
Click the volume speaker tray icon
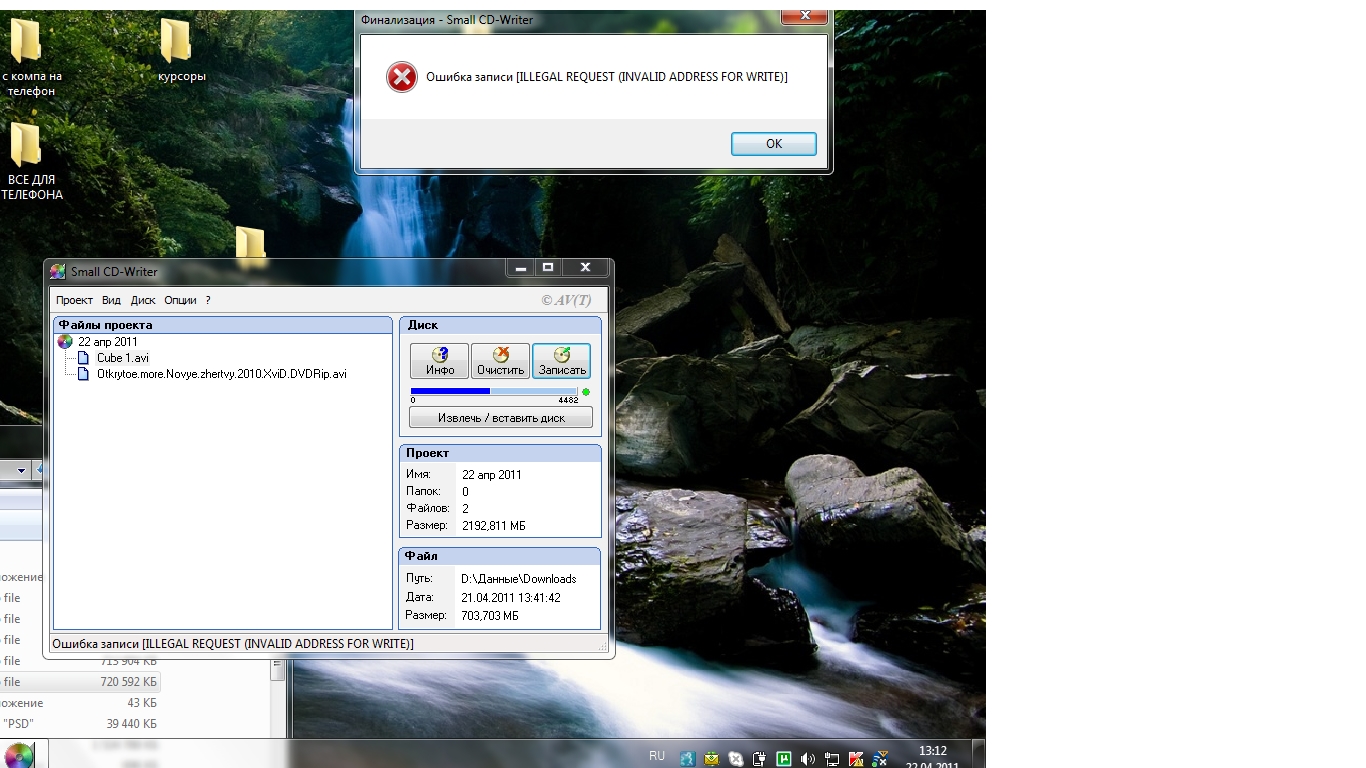[808, 759]
